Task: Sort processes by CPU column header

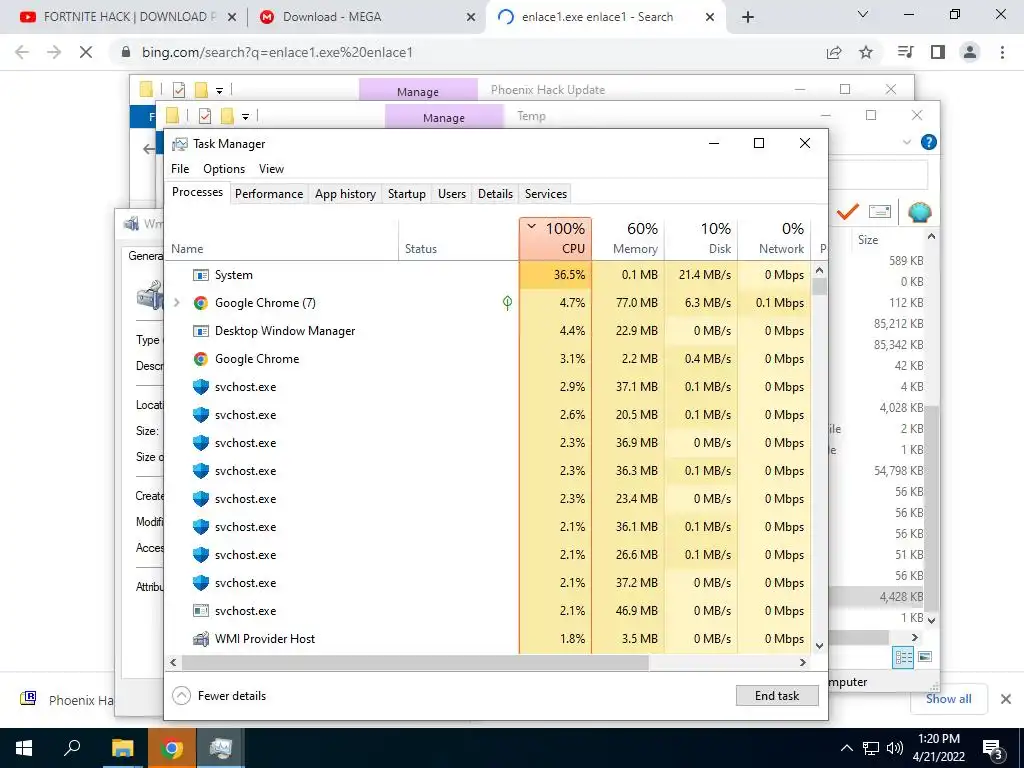Action: (555, 239)
